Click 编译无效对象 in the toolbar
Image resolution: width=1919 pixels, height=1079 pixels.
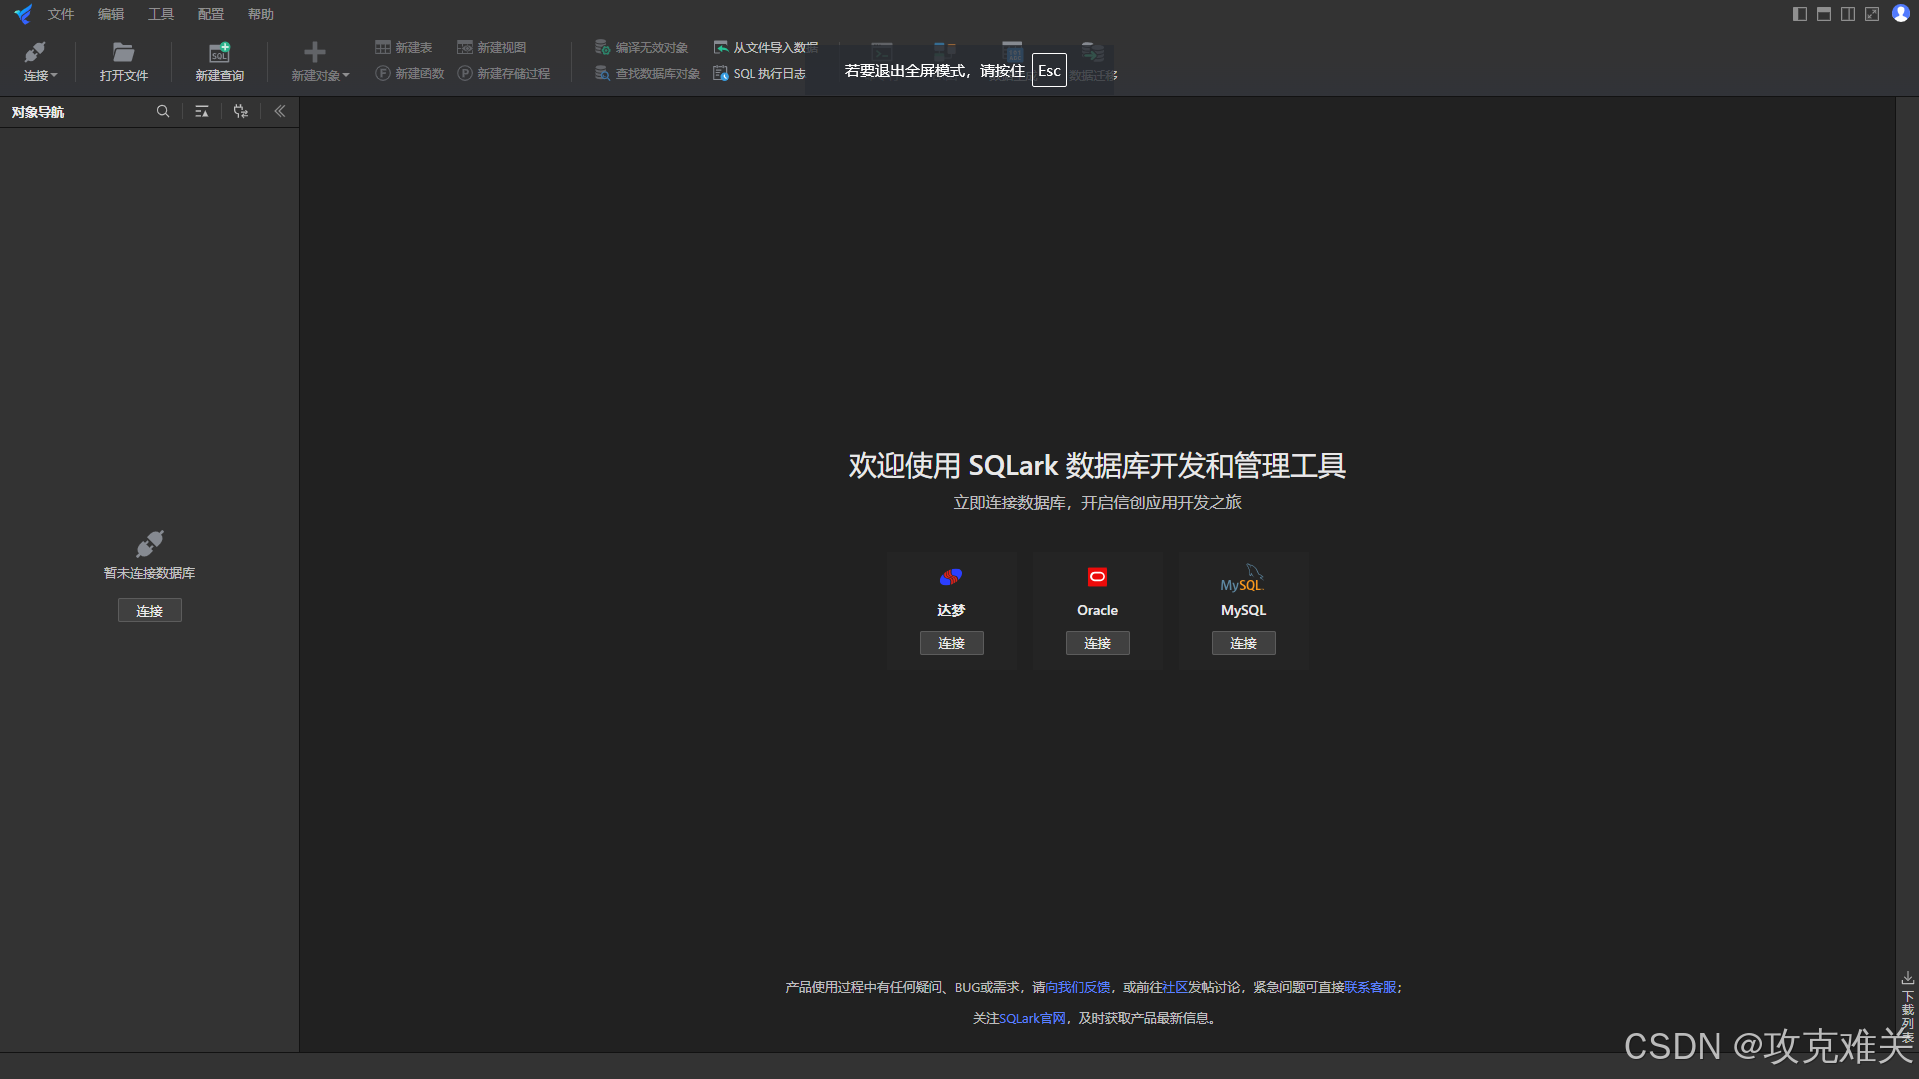coord(642,47)
